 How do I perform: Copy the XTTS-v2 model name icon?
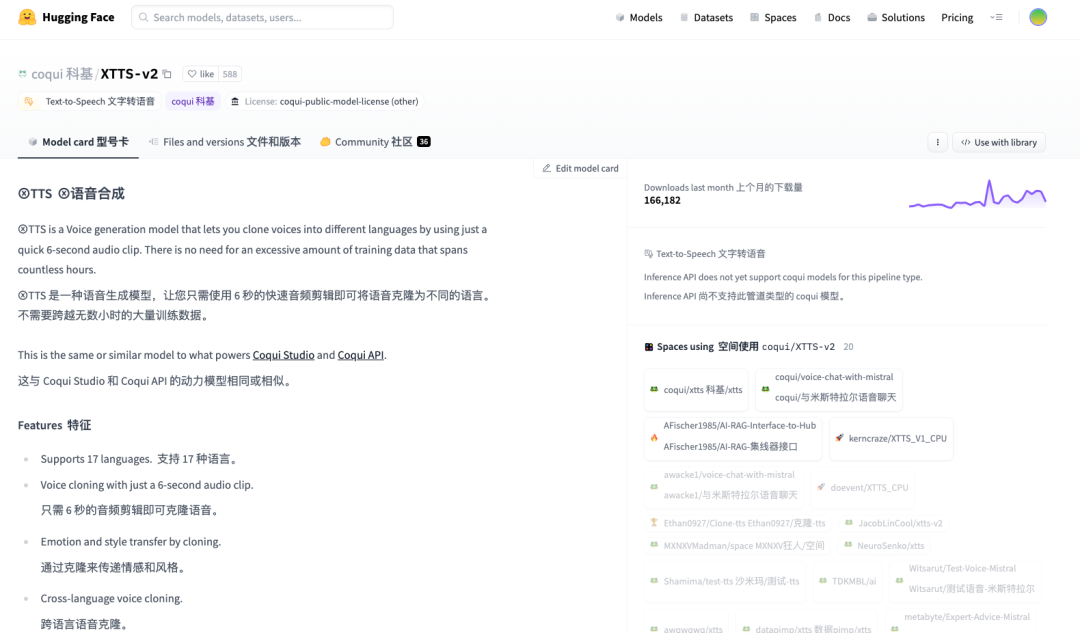click(167, 74)
